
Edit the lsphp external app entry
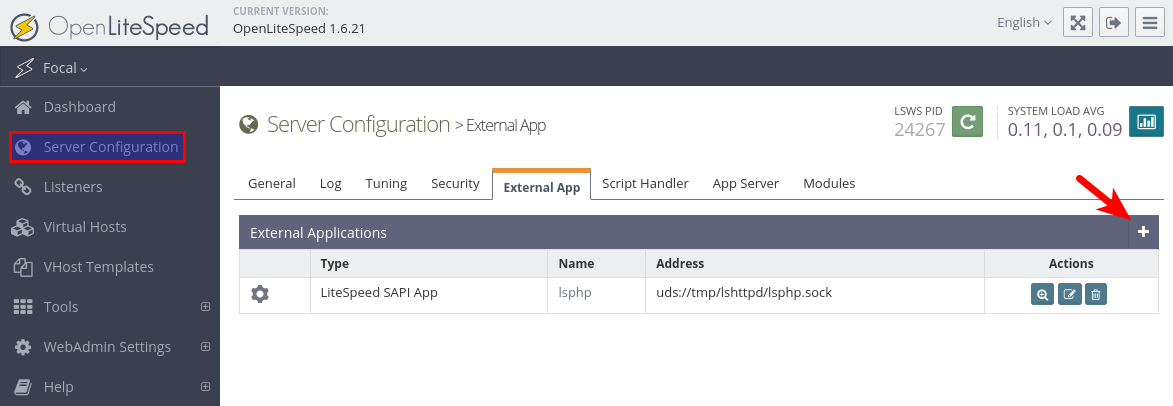point(1069,294)
